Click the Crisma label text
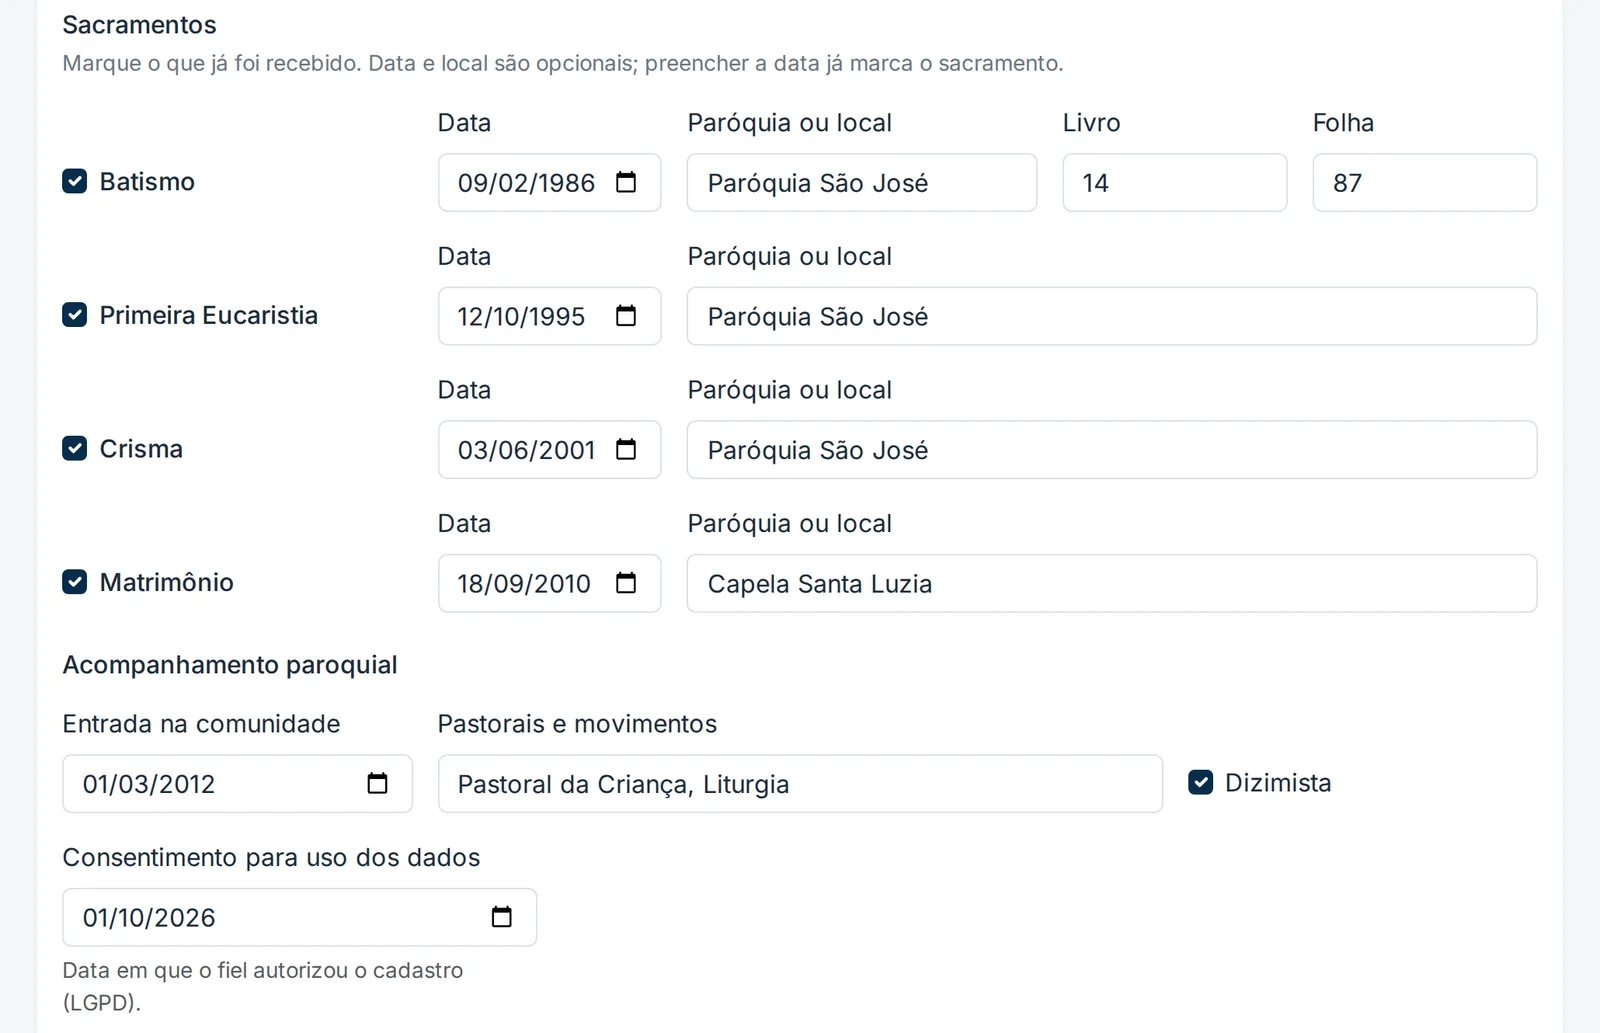Image resolution: width=1600 pixels, height=1033 pixels. [141, 449]
